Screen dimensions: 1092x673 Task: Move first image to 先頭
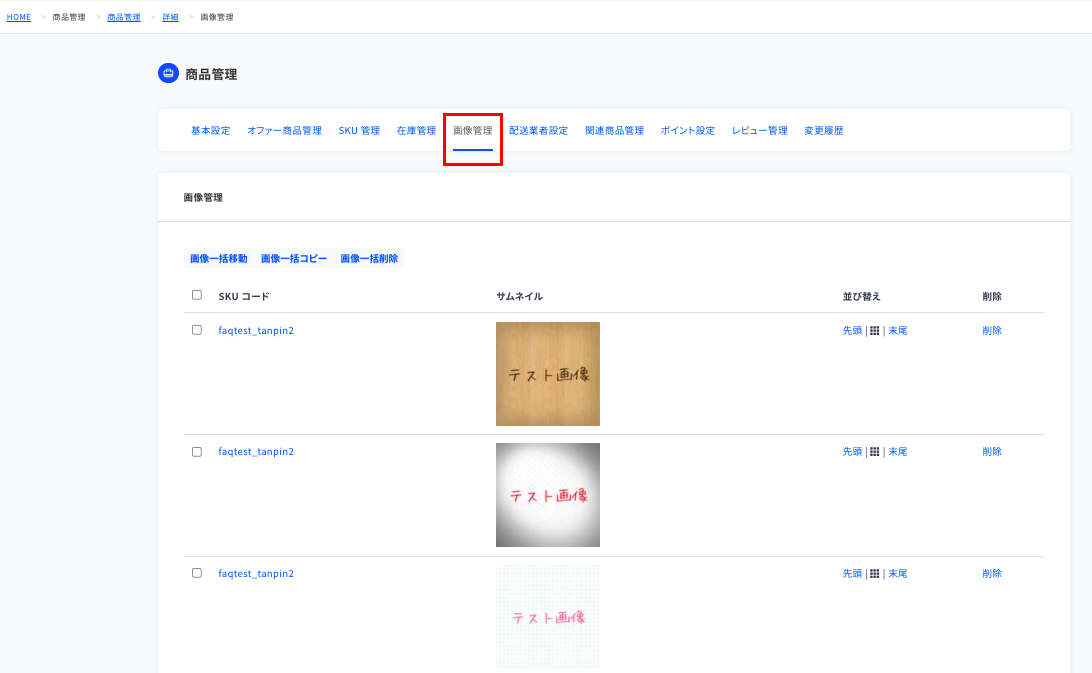point(852,331)
